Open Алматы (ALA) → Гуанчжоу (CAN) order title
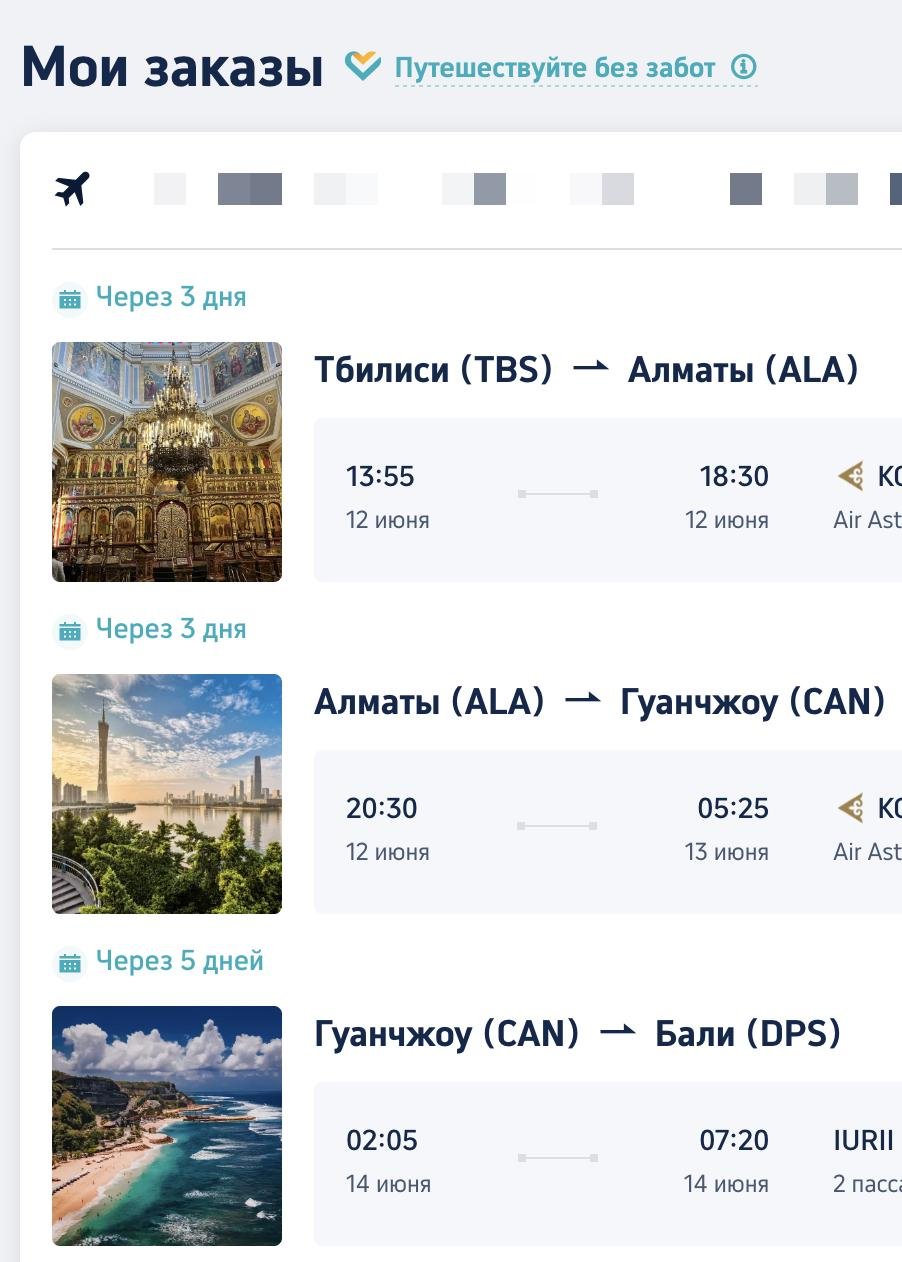This screenshot has width=902, height=1262. 599,702
